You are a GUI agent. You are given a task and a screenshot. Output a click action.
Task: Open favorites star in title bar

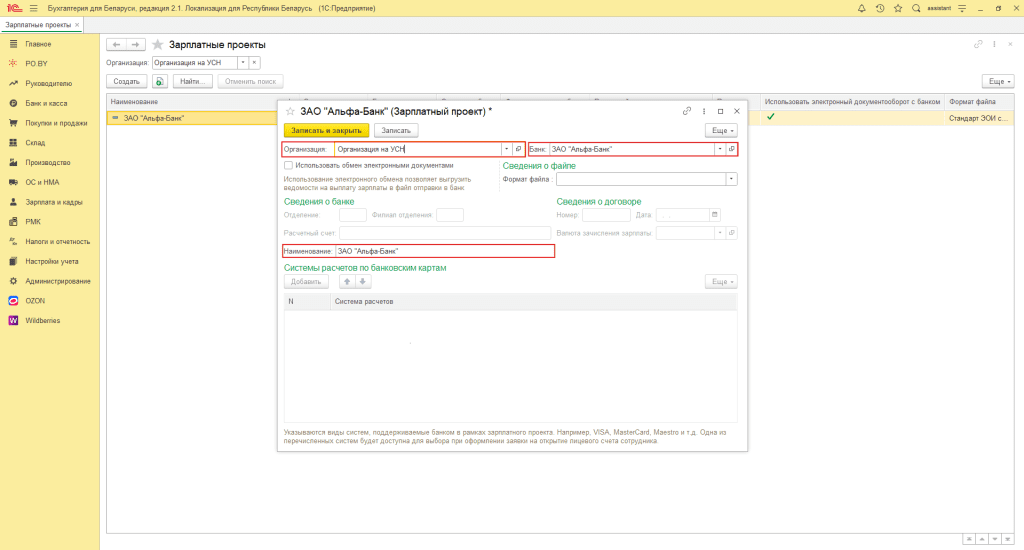tap(898, 8)
